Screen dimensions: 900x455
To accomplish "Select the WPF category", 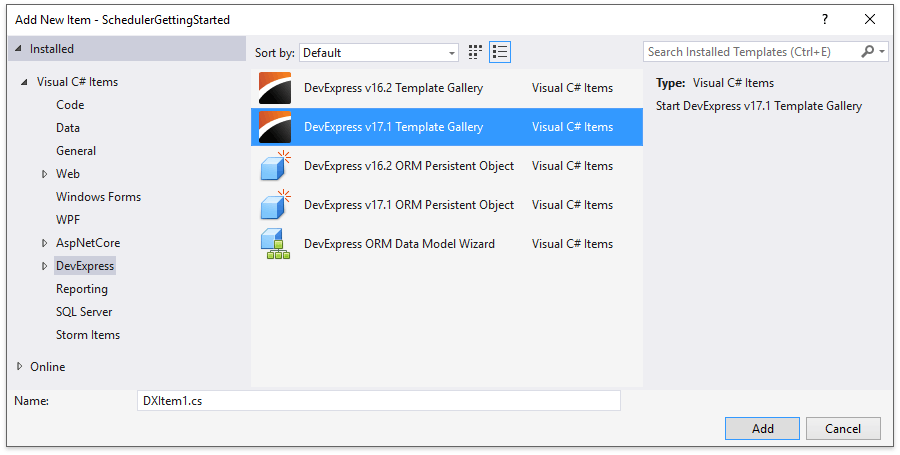I will tap(68, 220).
